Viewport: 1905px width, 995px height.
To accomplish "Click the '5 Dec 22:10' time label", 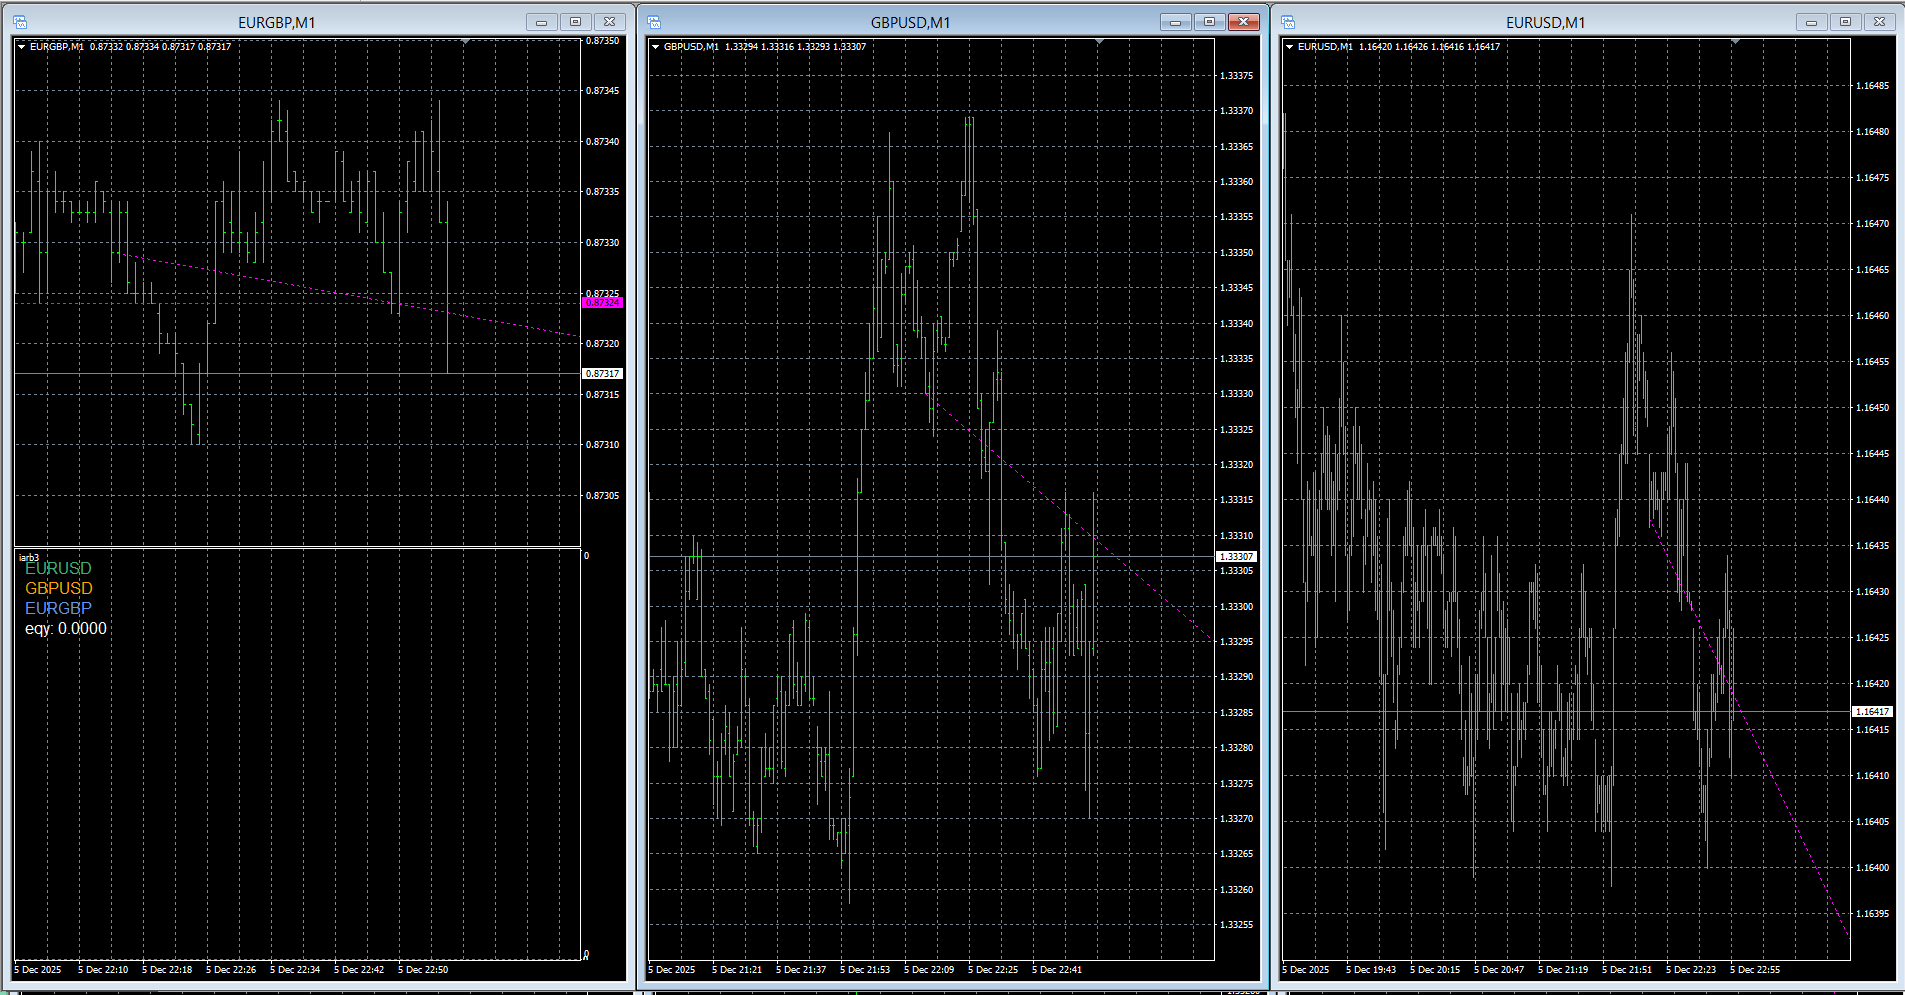I will click(x=103, y=970).
